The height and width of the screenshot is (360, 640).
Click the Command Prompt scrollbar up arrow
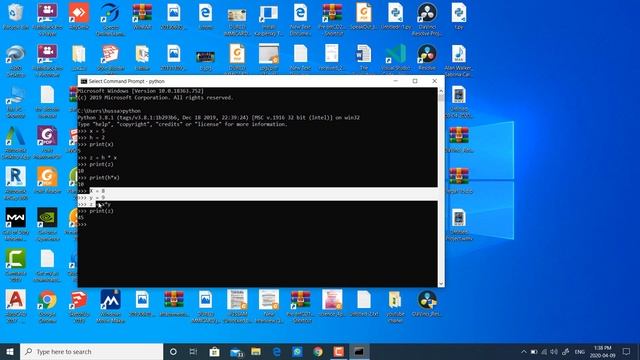pos(441,91)
